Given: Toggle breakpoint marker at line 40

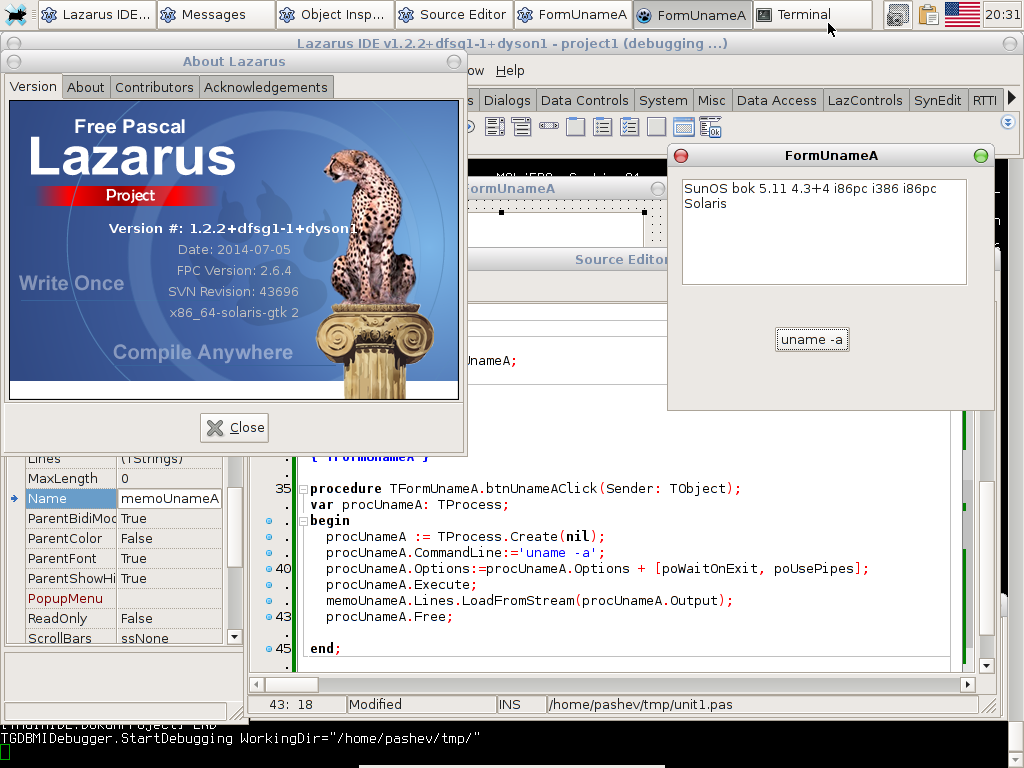Looking at the screenshot, I should pyautogui.click(x=268, y=569).
